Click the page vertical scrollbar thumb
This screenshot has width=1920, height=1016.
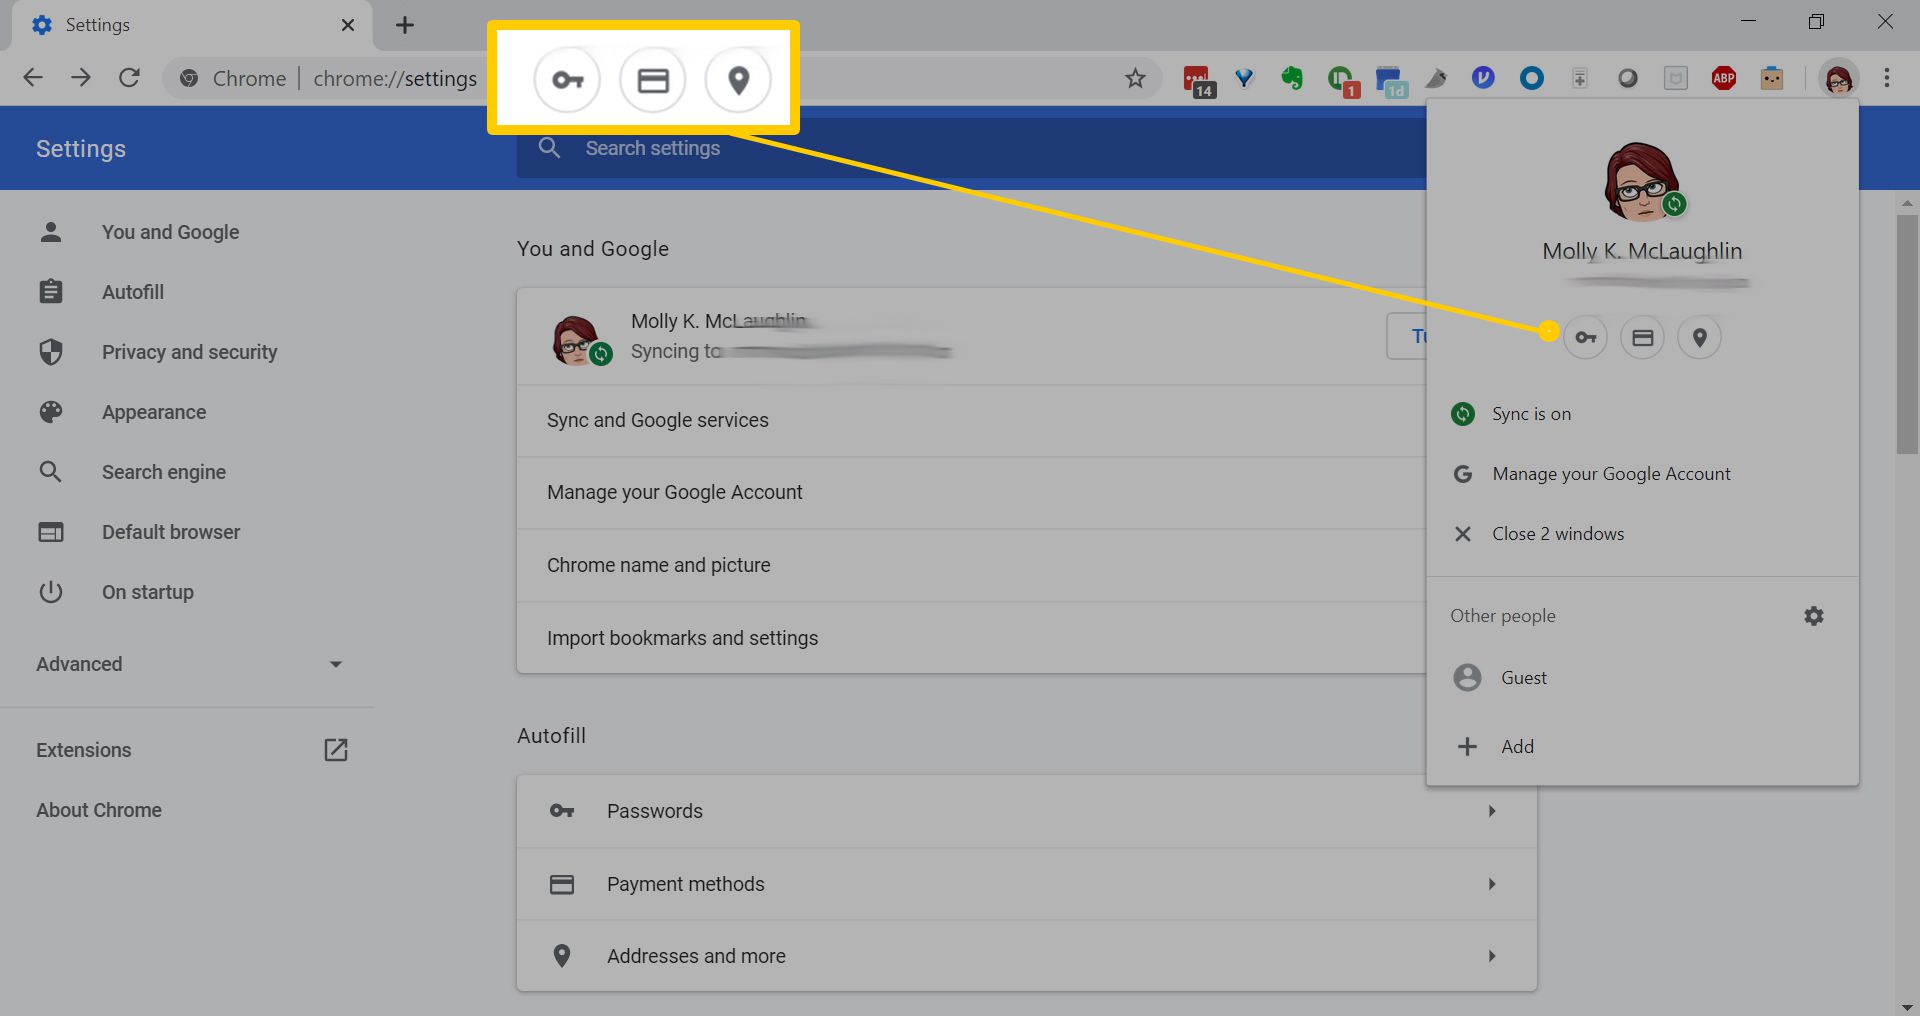click(1907, 333)
